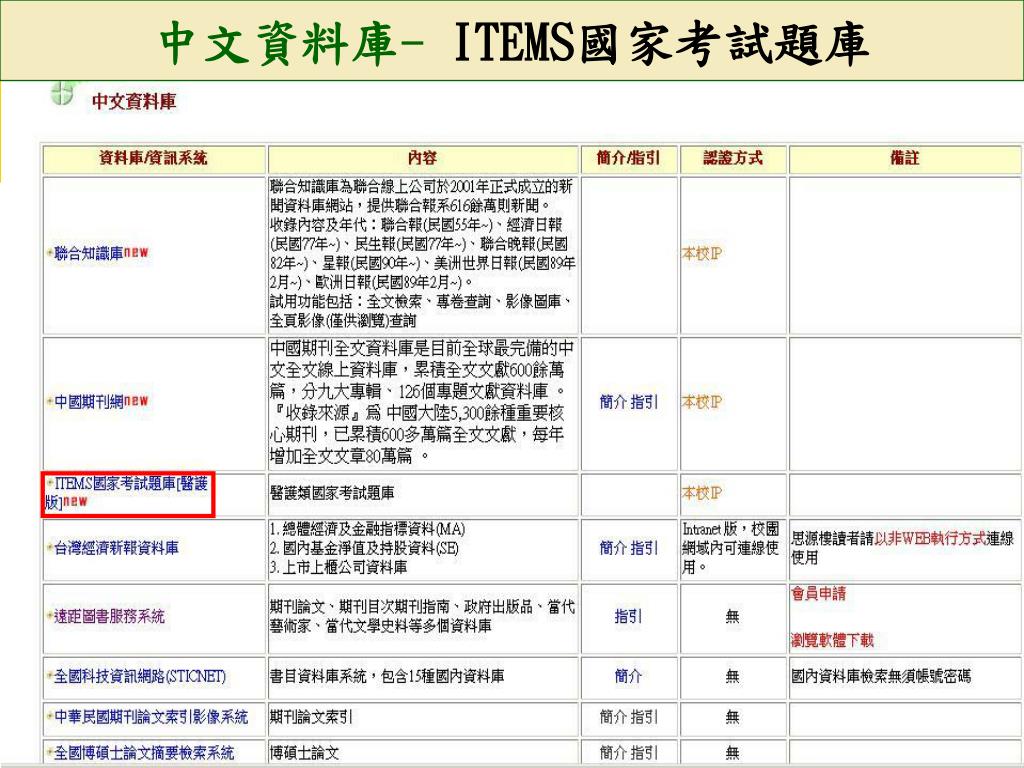Screen dimensions: 1024x768
Task: Click 上市上櫃公司資料庫 list item text
Action: 338,568
